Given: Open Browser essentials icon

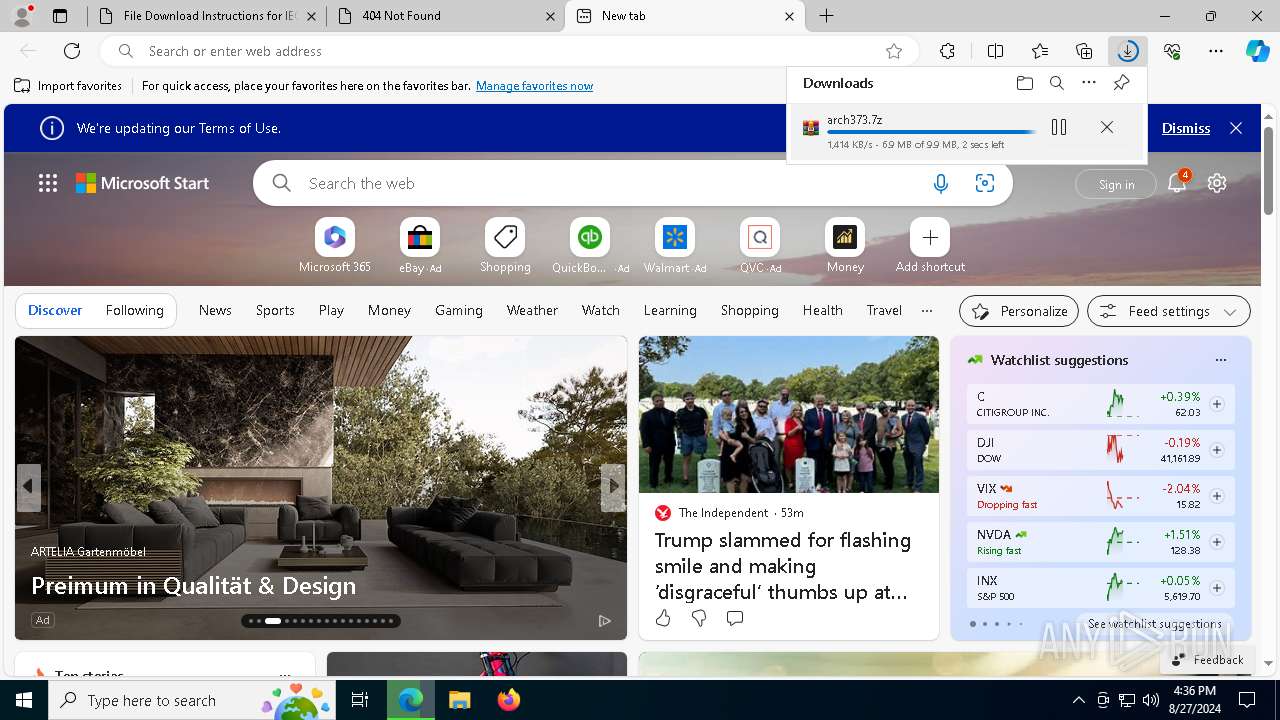Looking at the screenshot, I should 1172,51.
